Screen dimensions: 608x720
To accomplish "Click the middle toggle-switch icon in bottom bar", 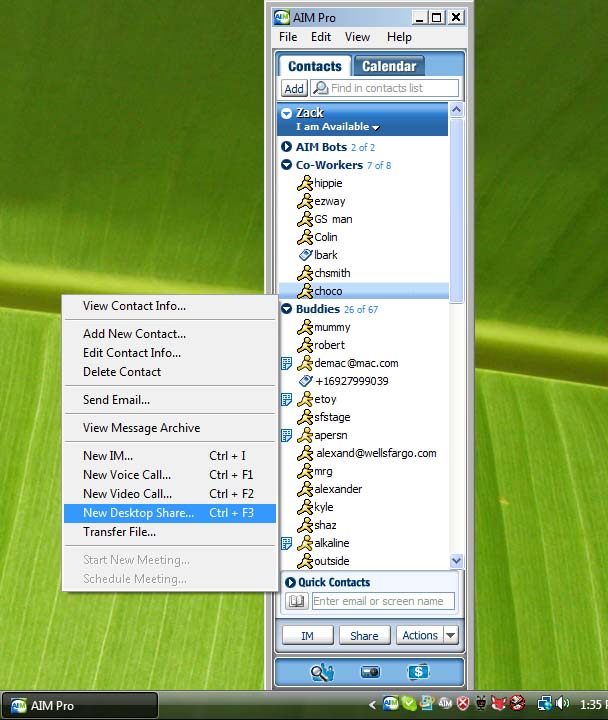I will click(x=370, y=672).
